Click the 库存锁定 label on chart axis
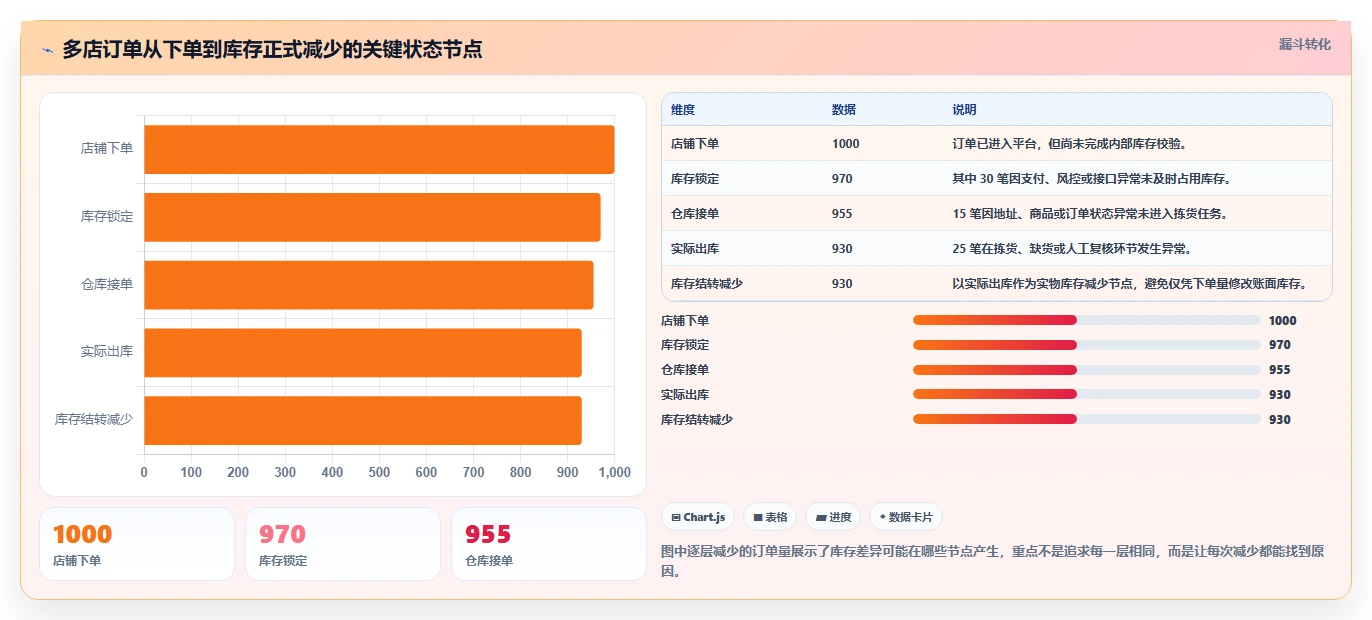Image resolution: width=1372 pixels, height=620 pixels. pyautogui.click(x=107, y=217)
